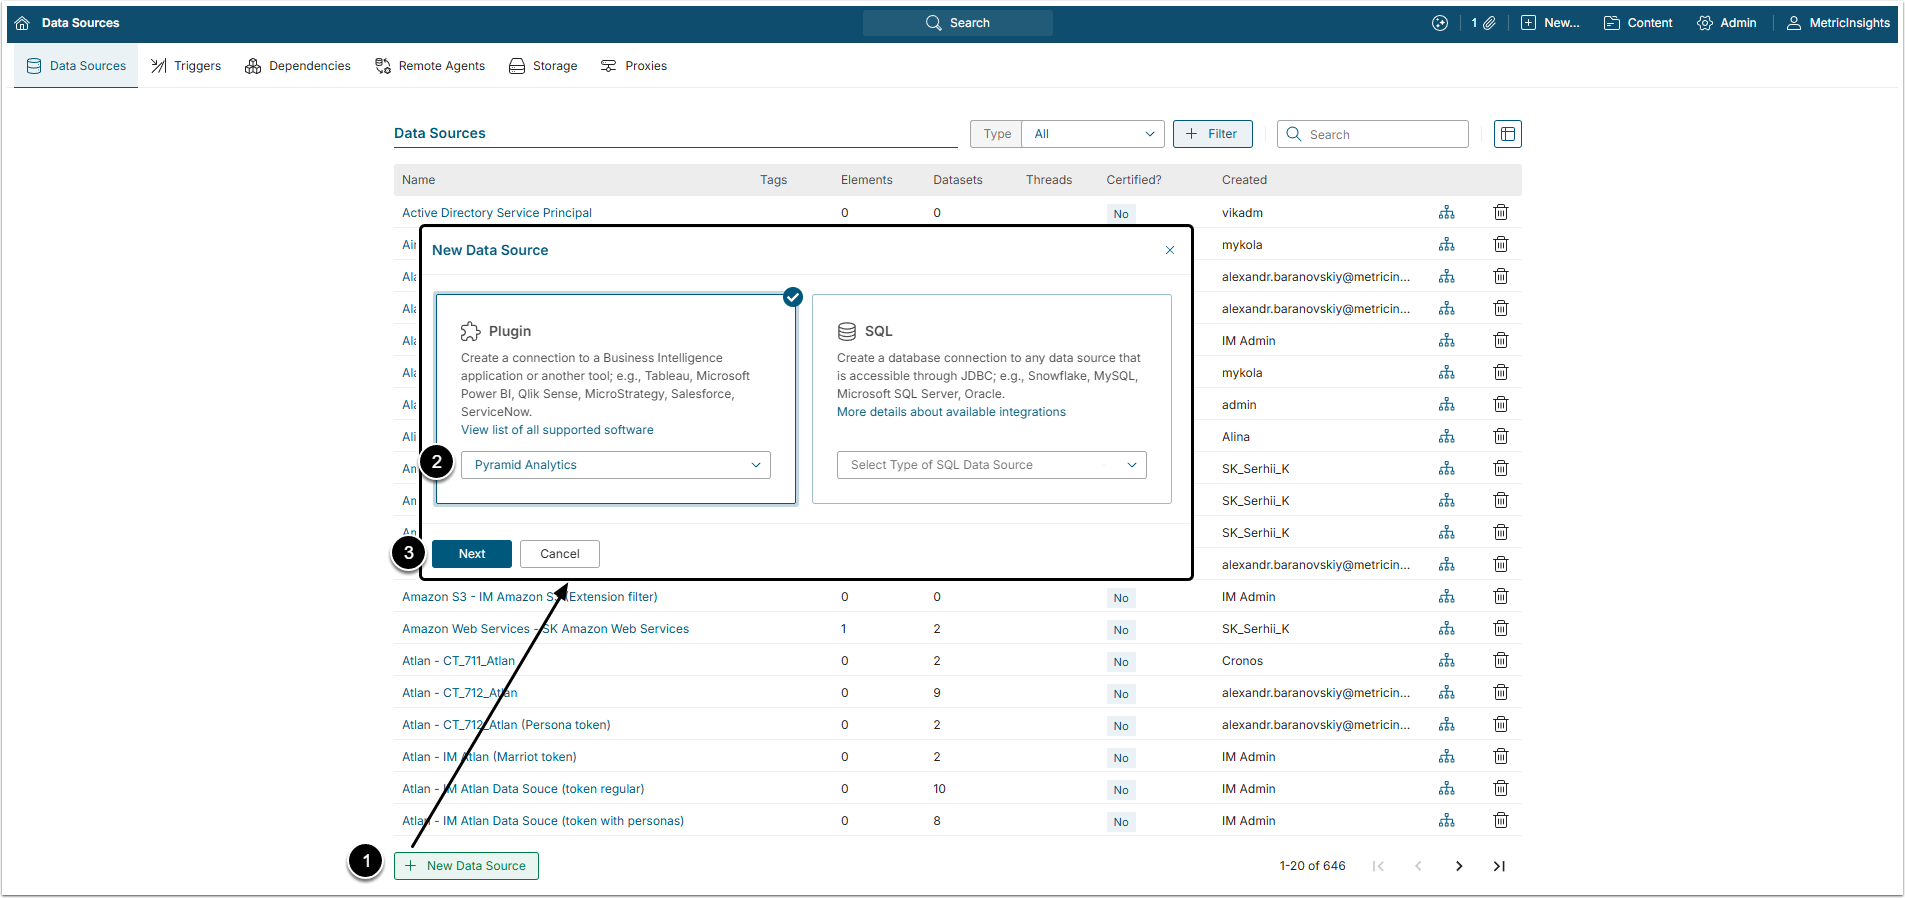Image resolution: width=1905 pixels, height=898 pixels.
Task: Go to the next page arrow
Action: tap(1458, 866)
